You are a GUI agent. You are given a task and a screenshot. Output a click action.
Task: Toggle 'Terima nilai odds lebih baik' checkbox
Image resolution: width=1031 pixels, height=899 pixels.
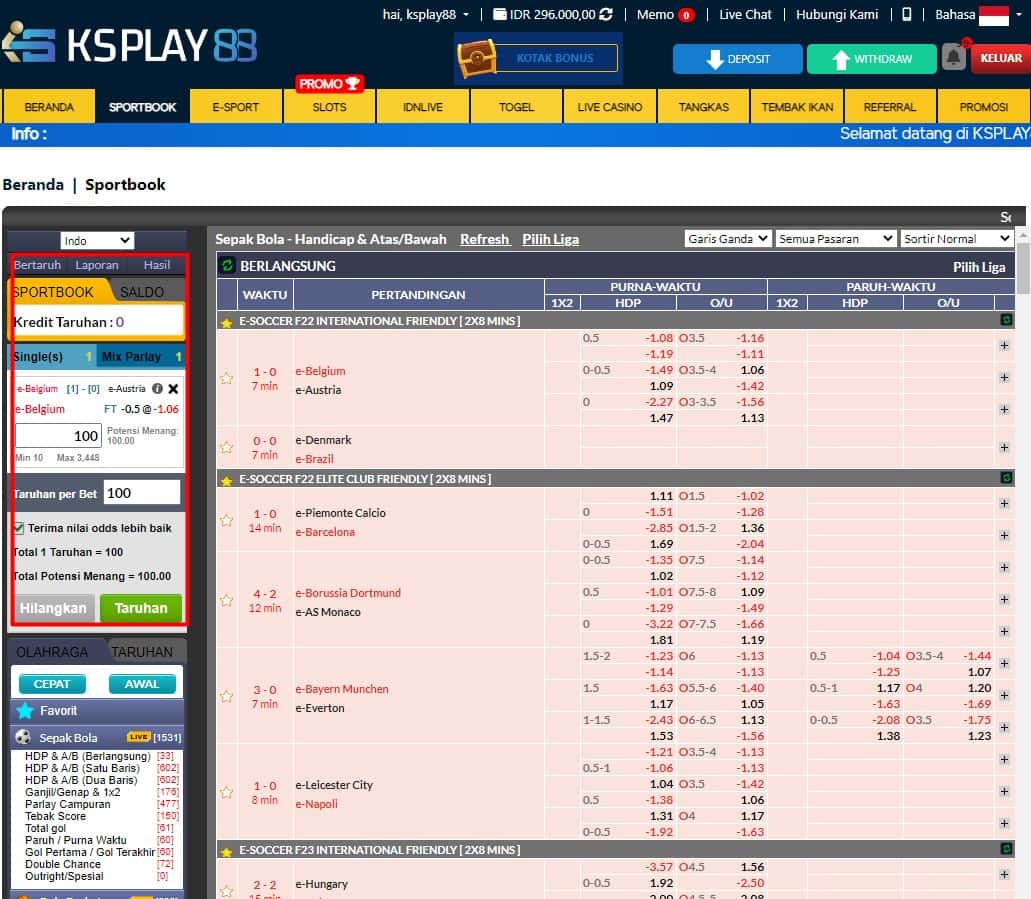click(19, 528)
